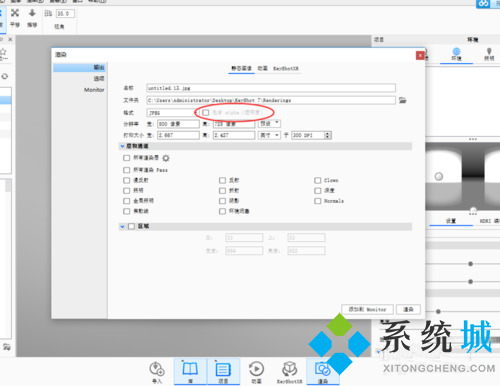Click the Render camera icon in bottom toolbar
Image resolution: width=500 pixels, height=386 pixels.
(322, 371)
